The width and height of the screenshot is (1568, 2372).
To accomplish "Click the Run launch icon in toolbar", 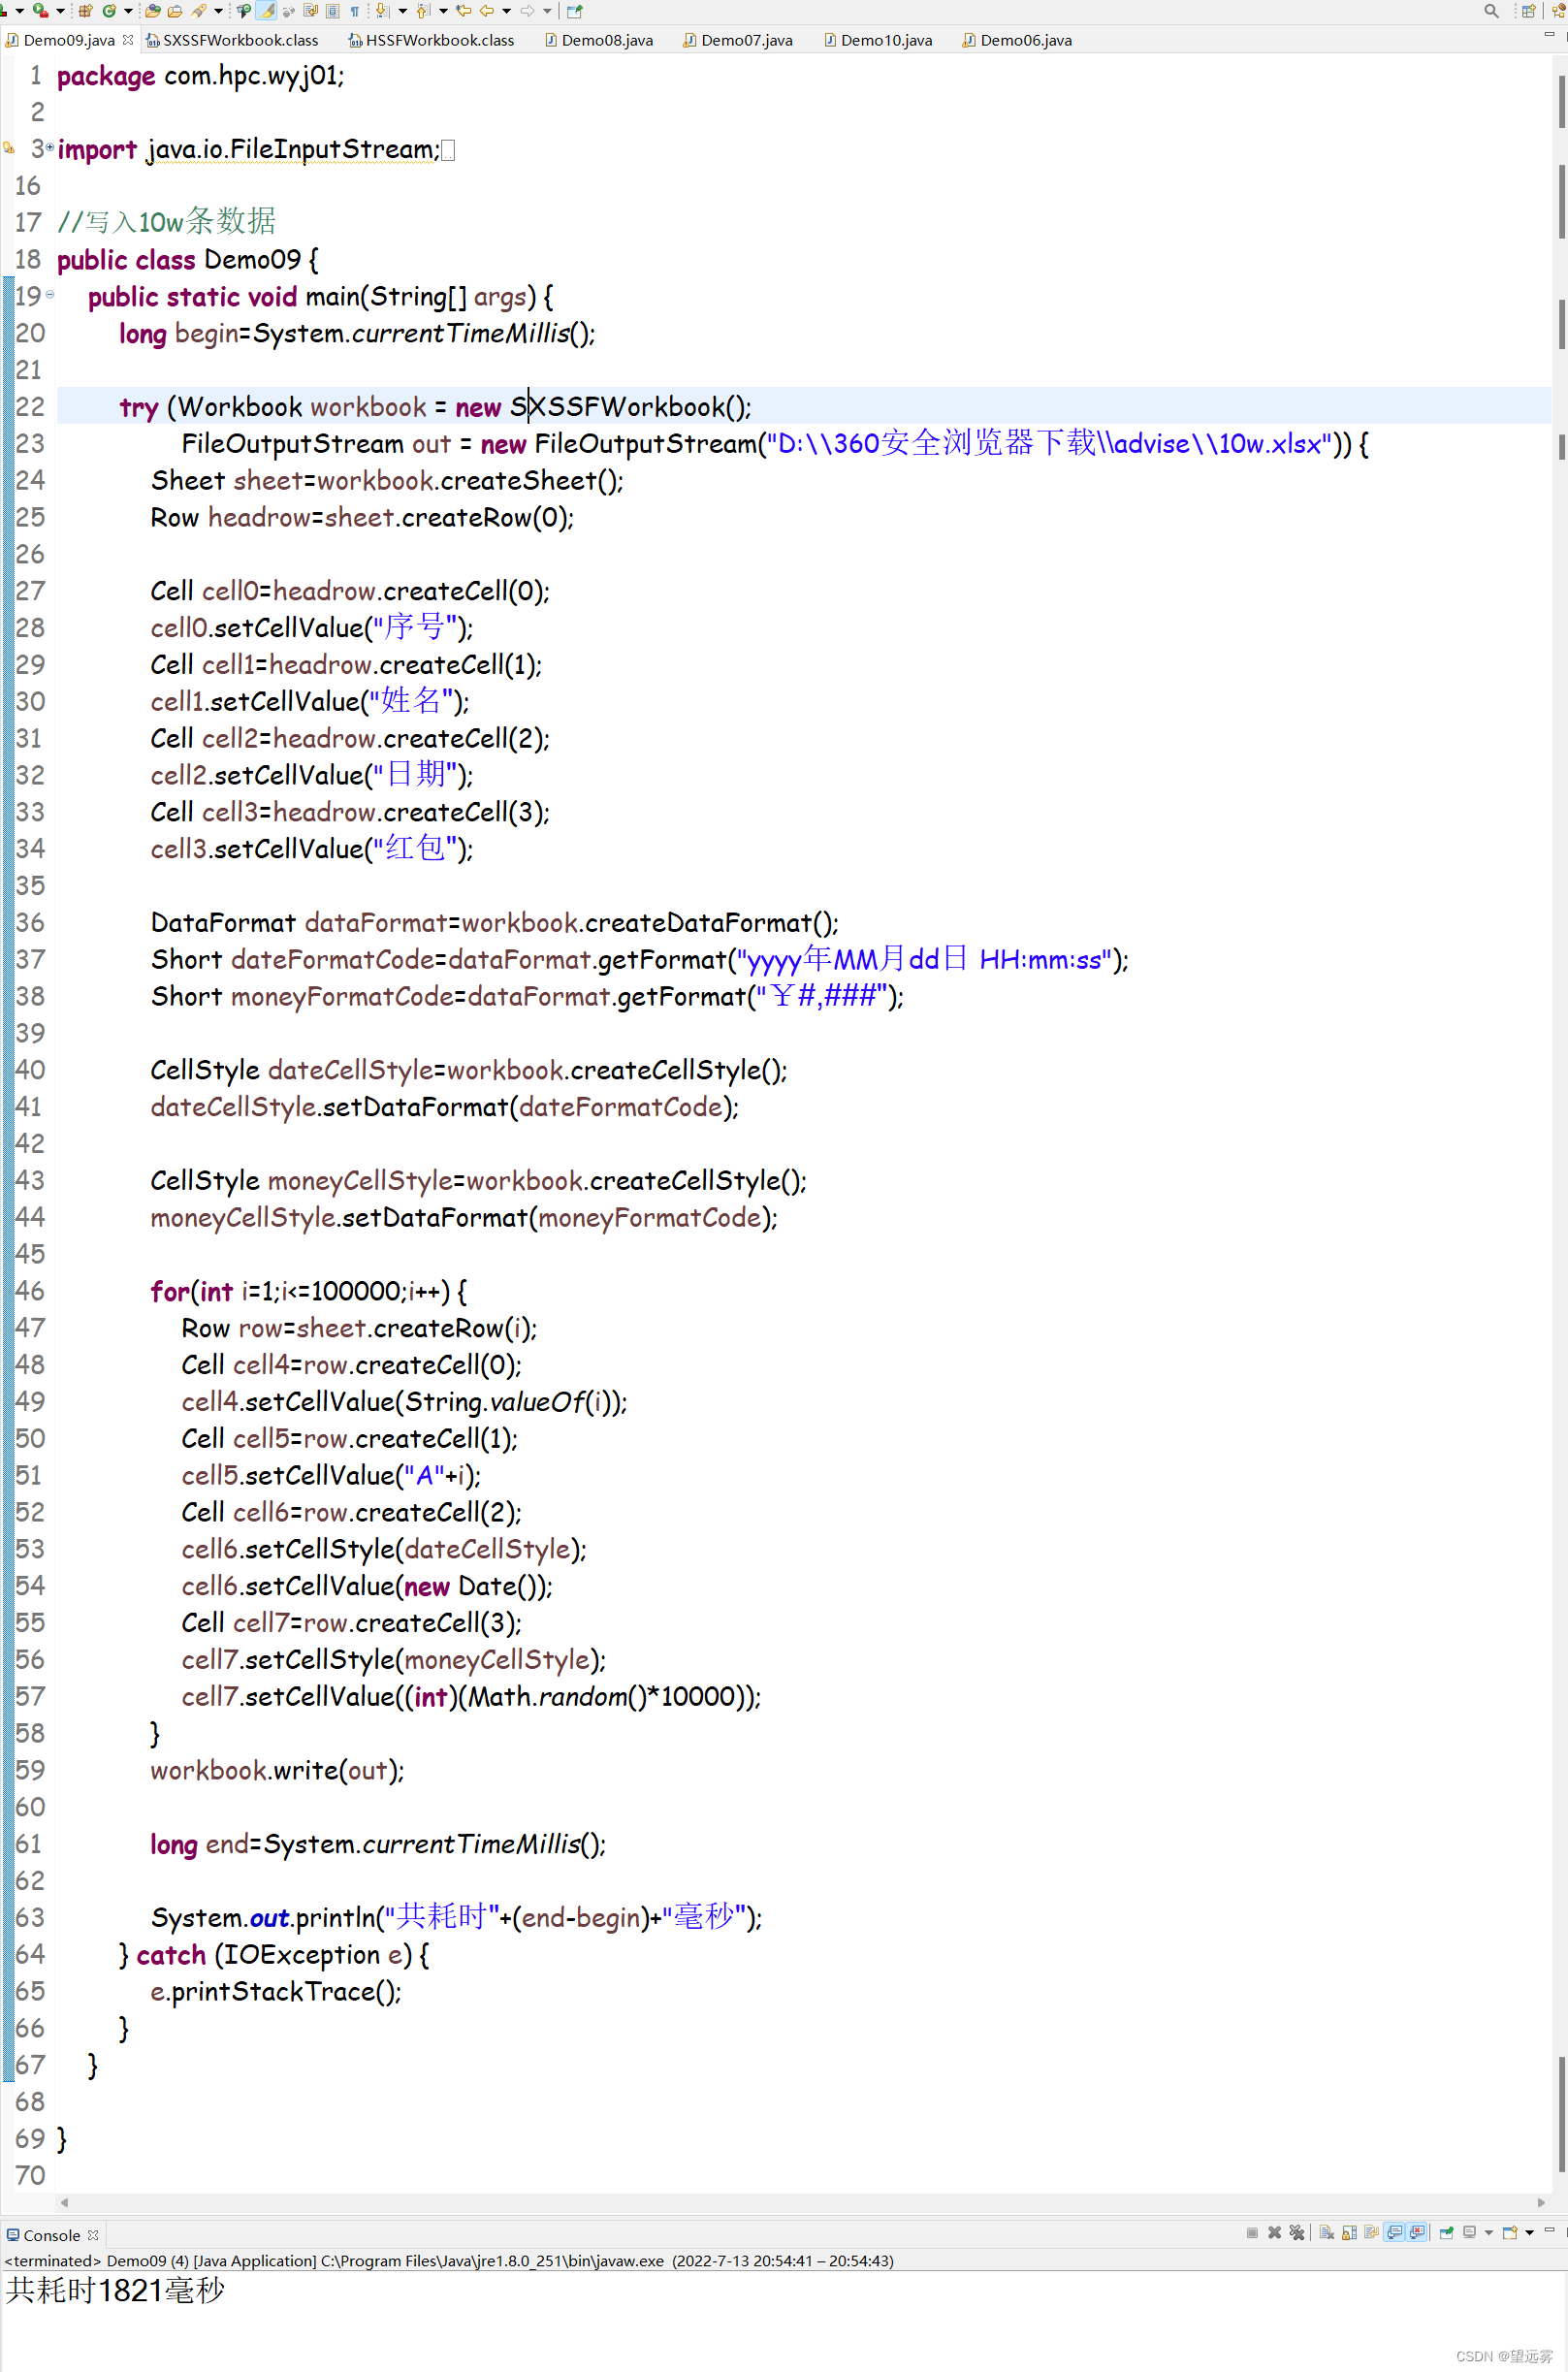I will (x=40, y=11).
